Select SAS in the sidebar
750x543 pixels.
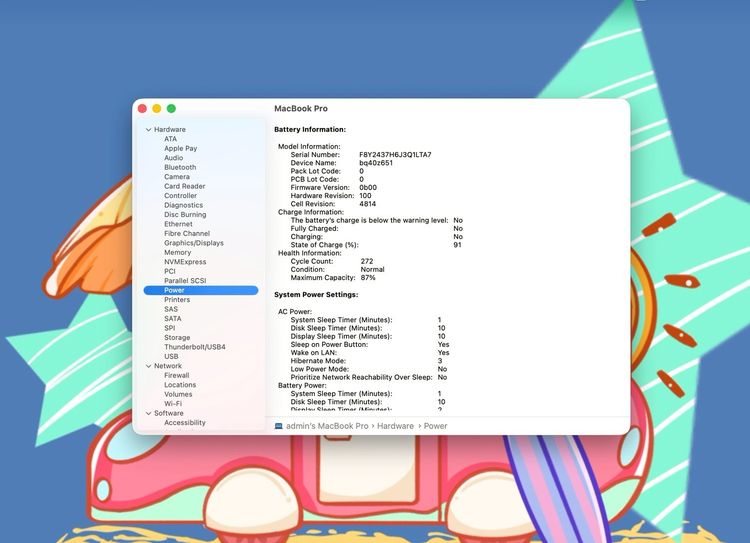(x=171, y=309)
